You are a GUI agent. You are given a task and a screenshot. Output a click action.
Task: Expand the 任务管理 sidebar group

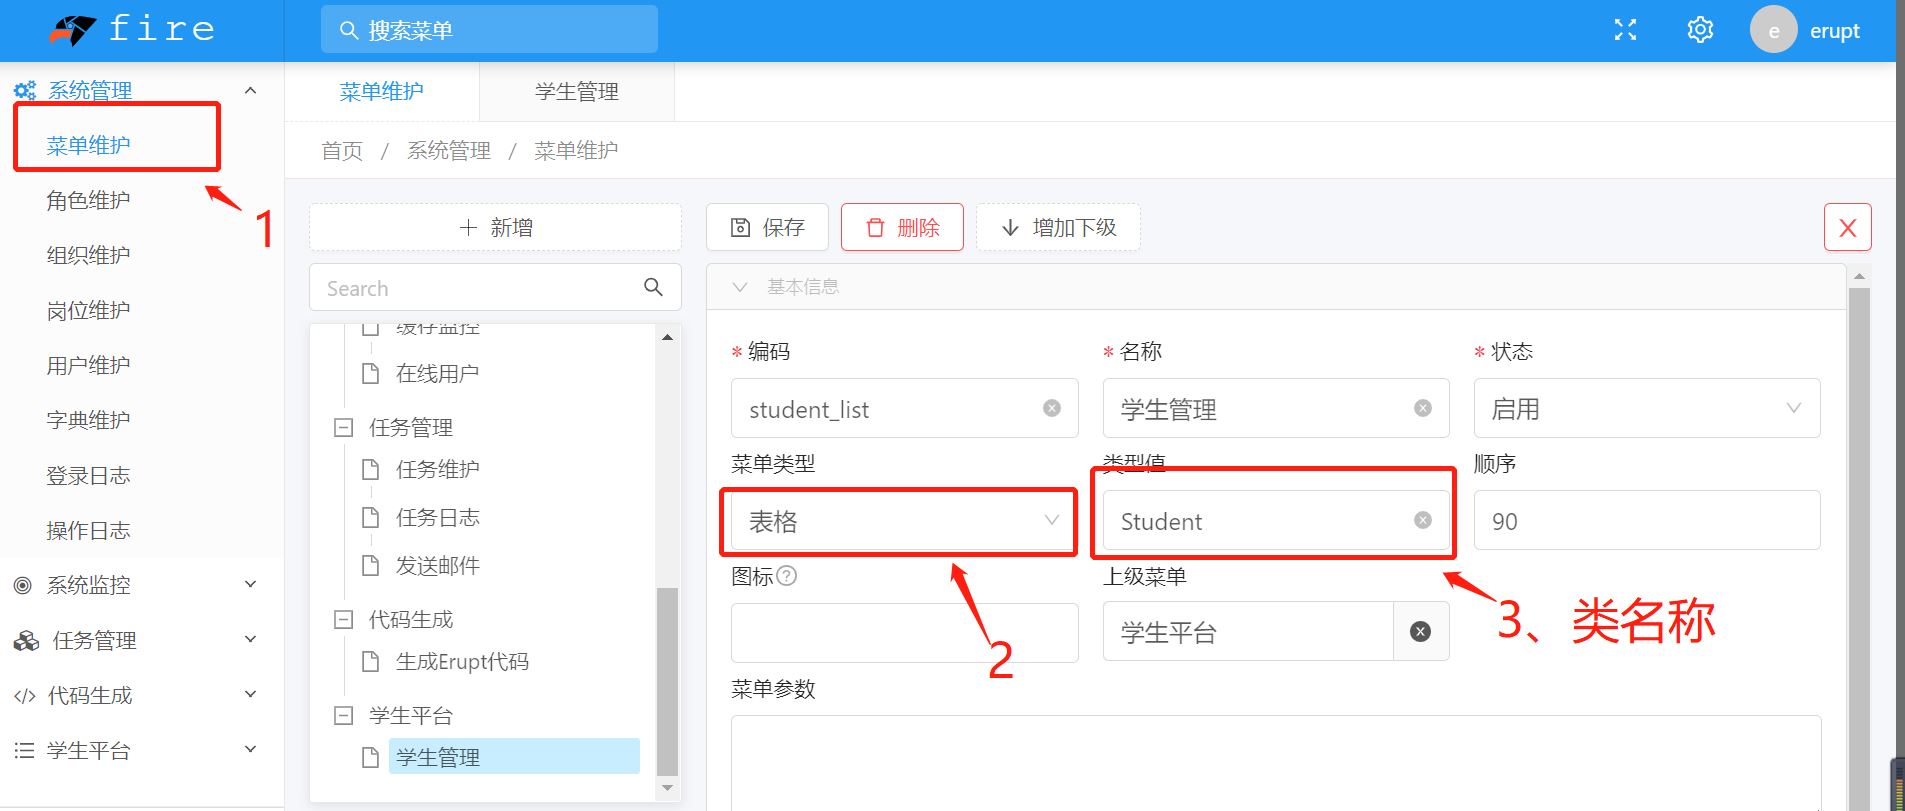250,639
